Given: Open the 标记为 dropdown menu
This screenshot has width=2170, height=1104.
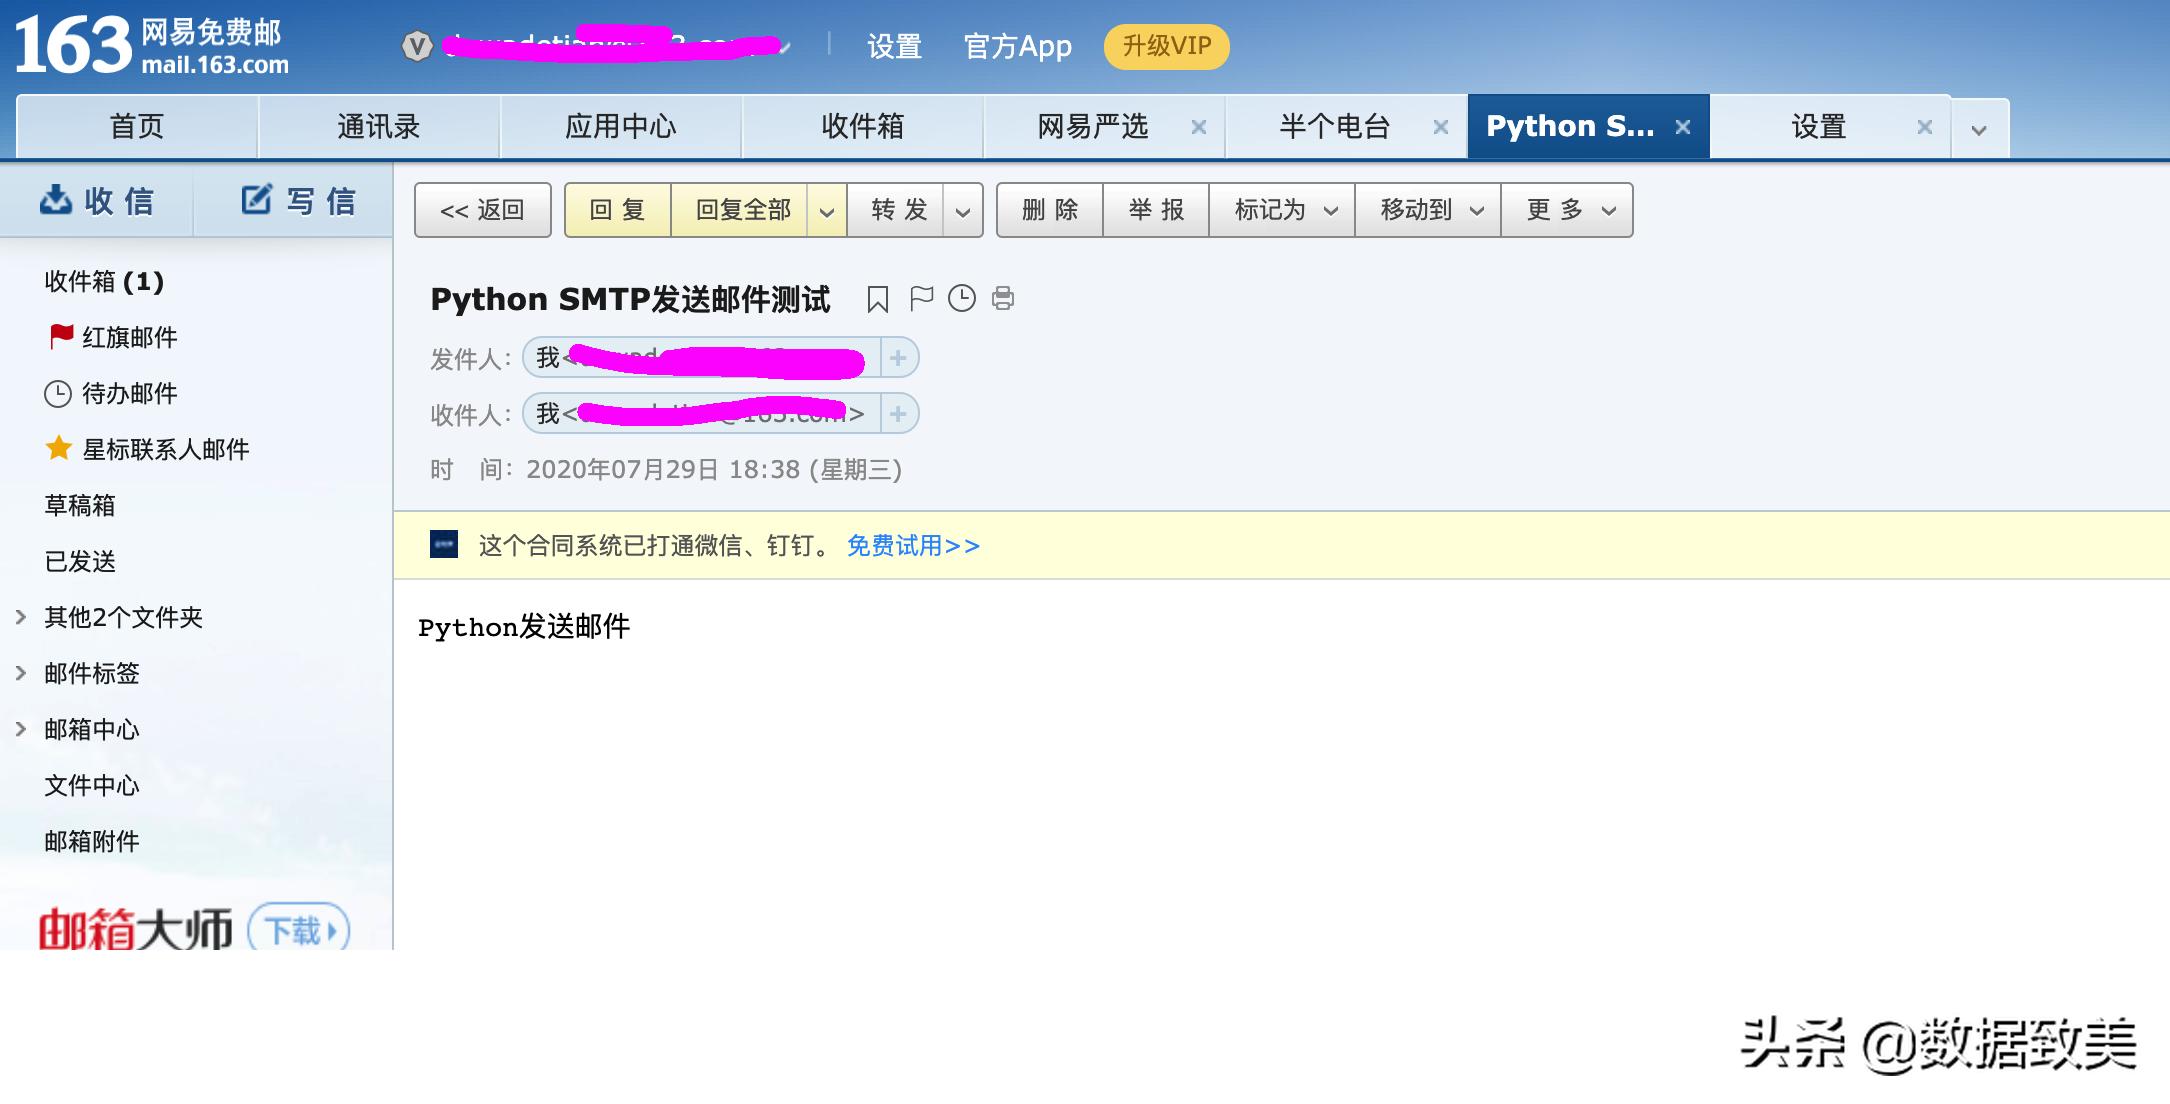Looking at the screenshot, I should (1281, 210).
